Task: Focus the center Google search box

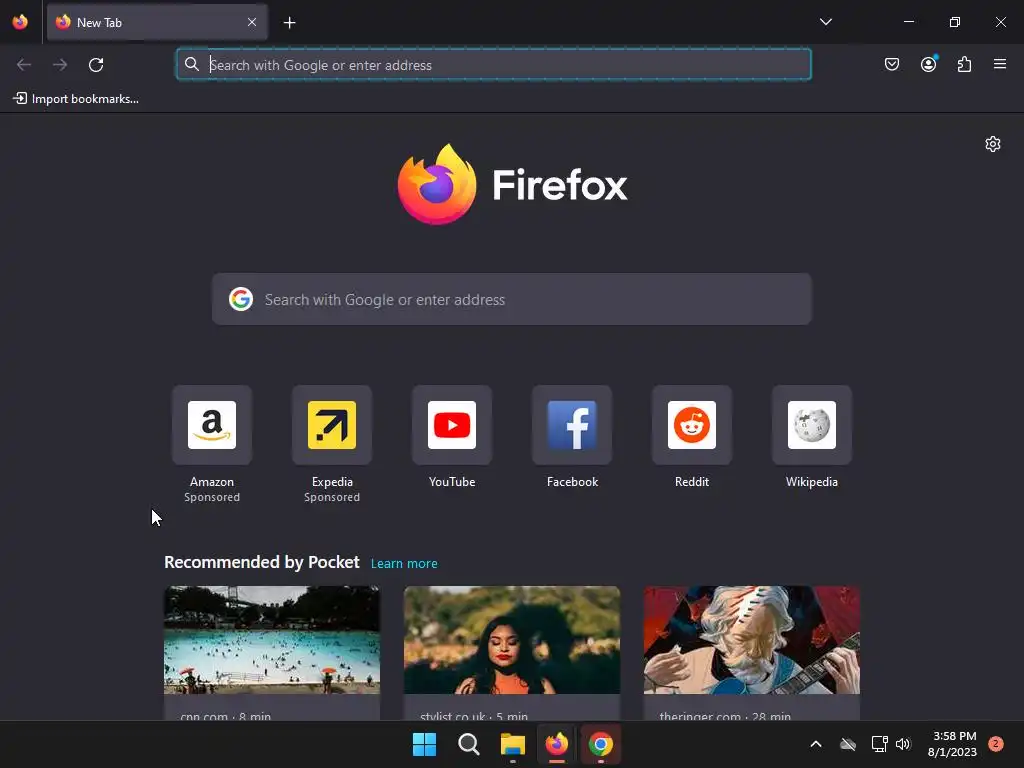Action: [511, 299]
